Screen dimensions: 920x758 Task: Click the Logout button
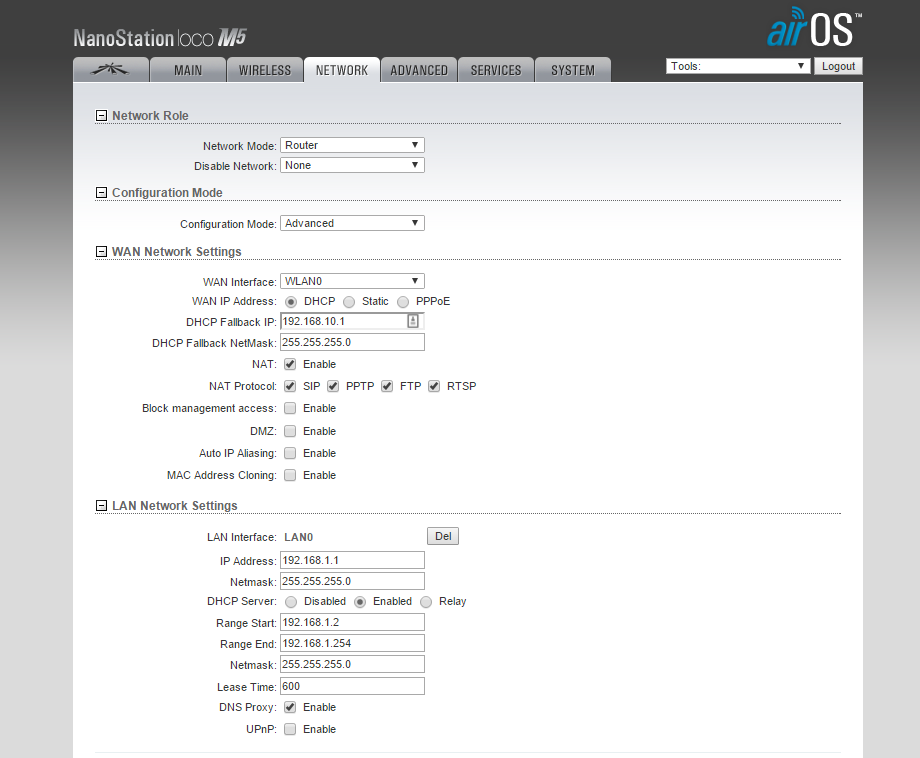838,66
